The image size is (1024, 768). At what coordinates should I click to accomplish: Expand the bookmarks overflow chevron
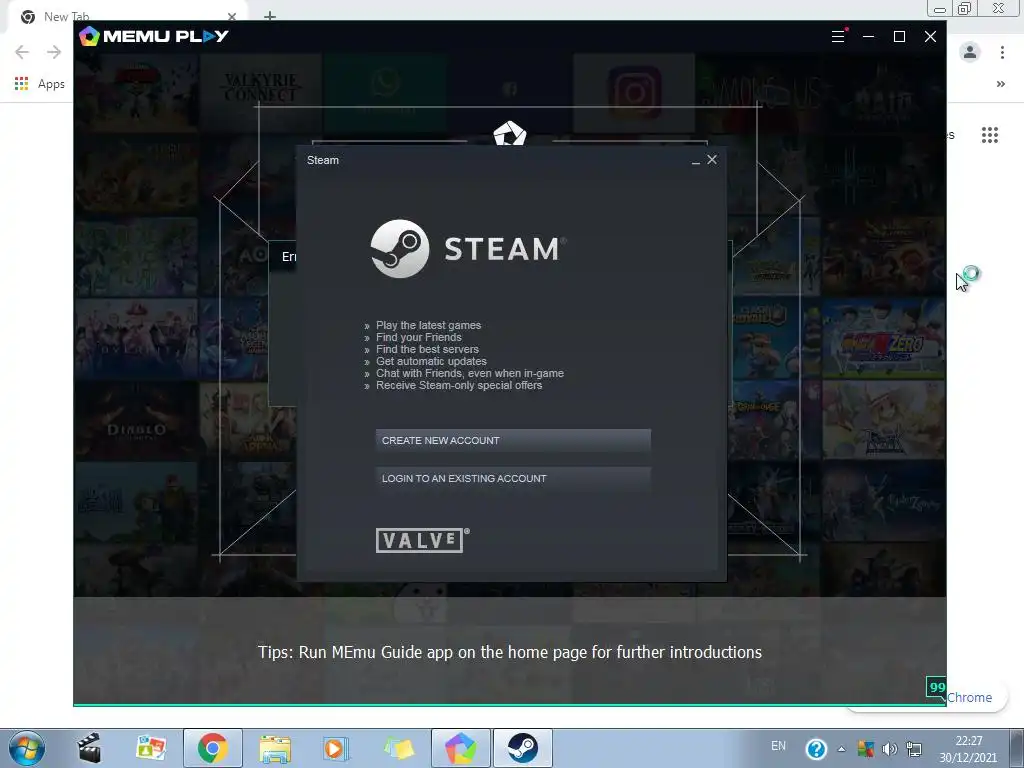point(1000,84)
